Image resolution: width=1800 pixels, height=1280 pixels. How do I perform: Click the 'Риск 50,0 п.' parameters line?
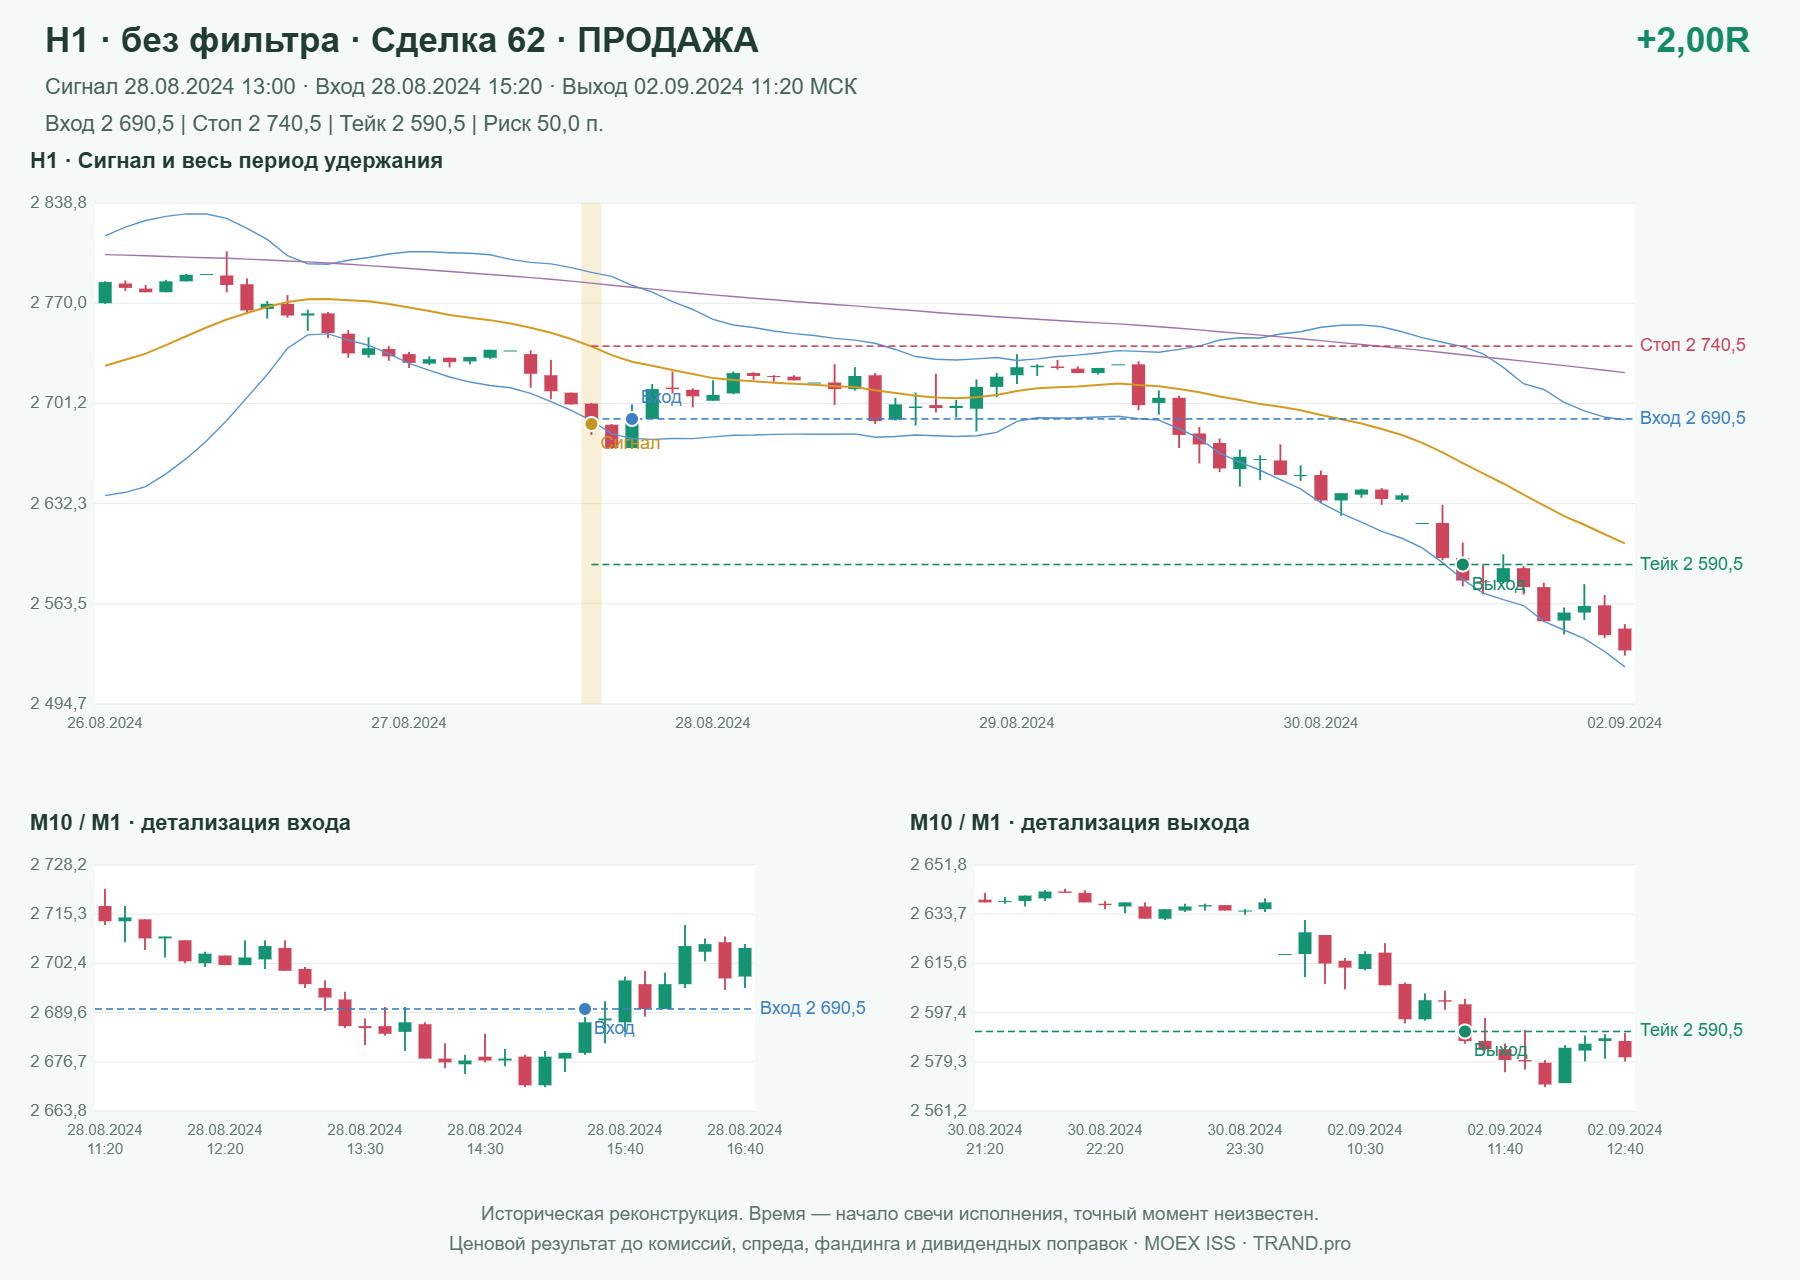tap(324, 124)
